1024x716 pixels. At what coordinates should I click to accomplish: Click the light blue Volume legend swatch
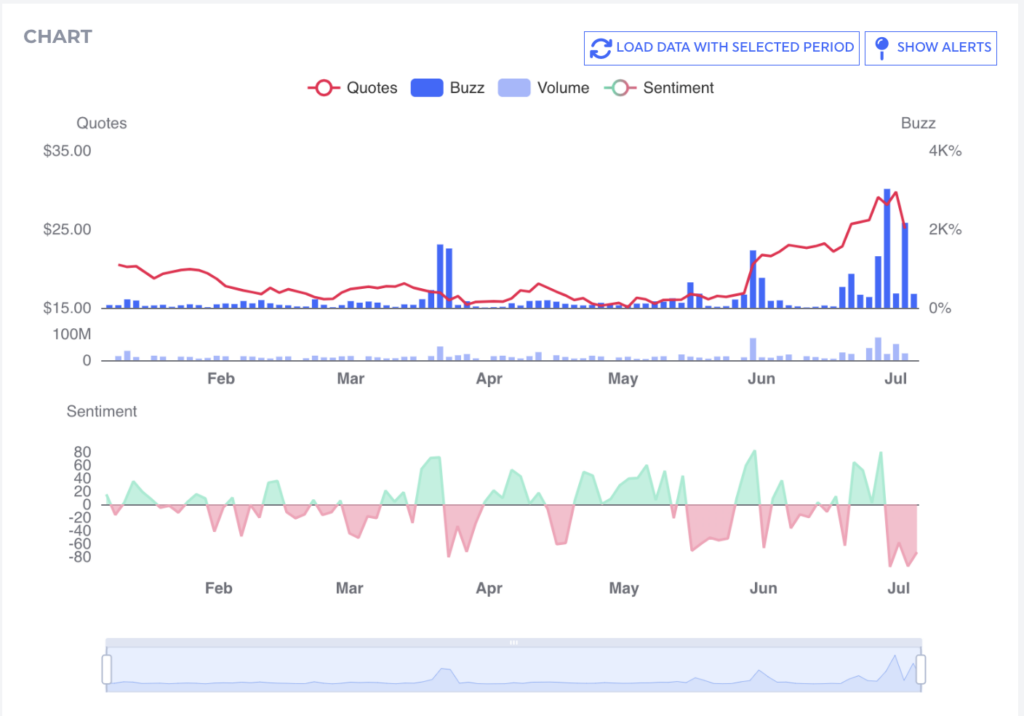coord(514,88)
